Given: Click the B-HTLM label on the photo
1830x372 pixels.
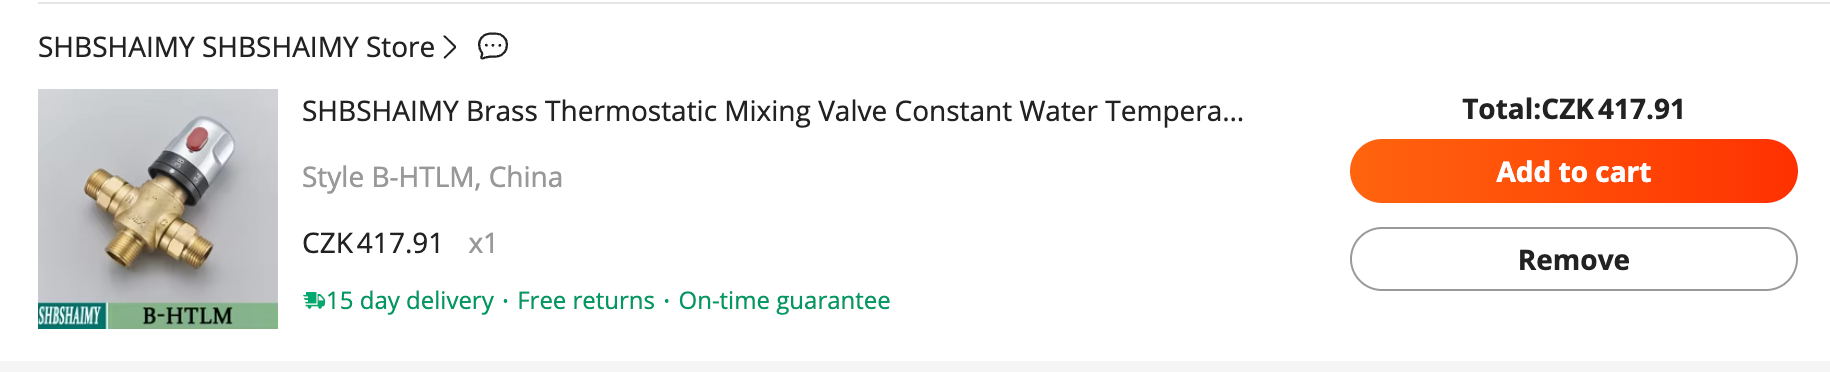Looking at the screenshot, I should coord(188,316).
